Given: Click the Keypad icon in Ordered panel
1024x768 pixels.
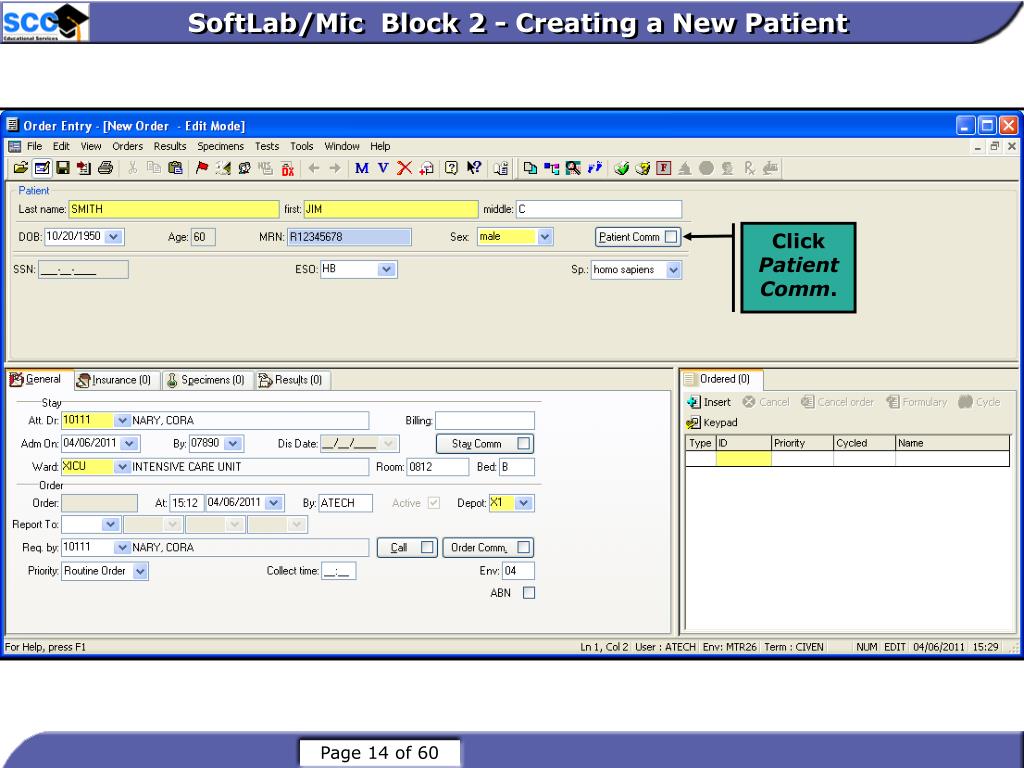Looking at the screenshot, I should [693, 423].
